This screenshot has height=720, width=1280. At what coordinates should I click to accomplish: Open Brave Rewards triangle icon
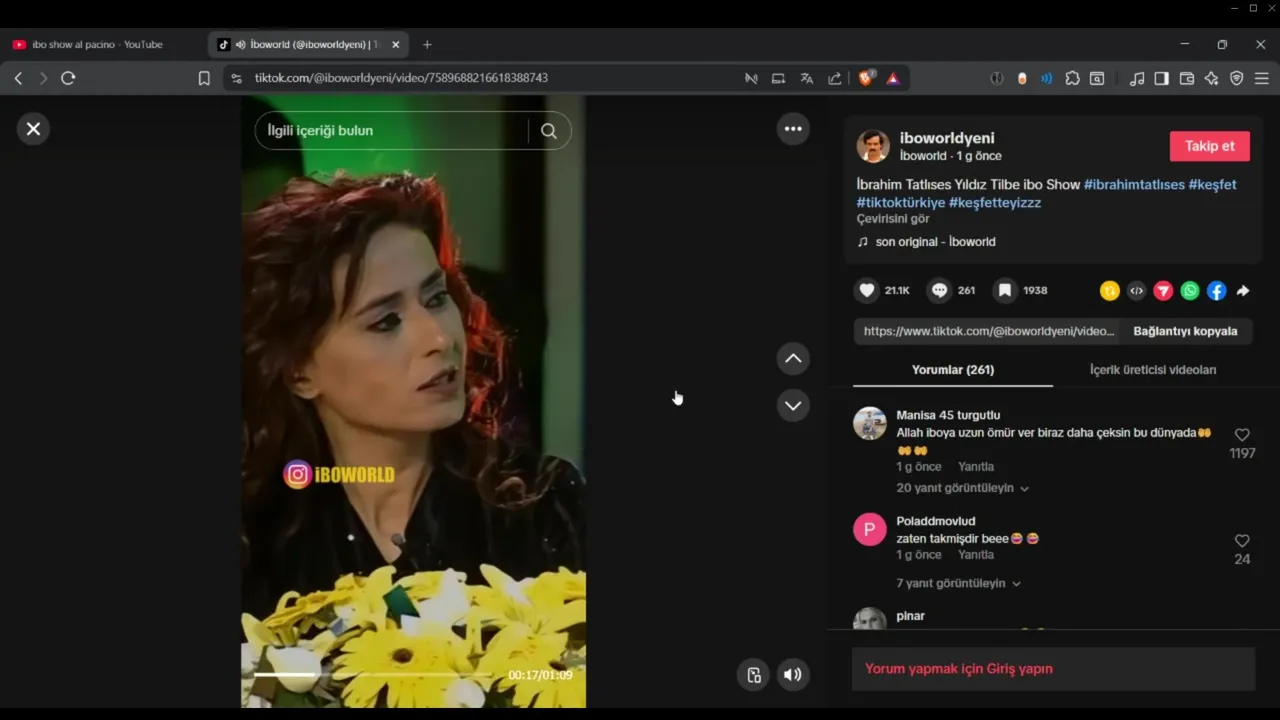[x=893, y=78]
